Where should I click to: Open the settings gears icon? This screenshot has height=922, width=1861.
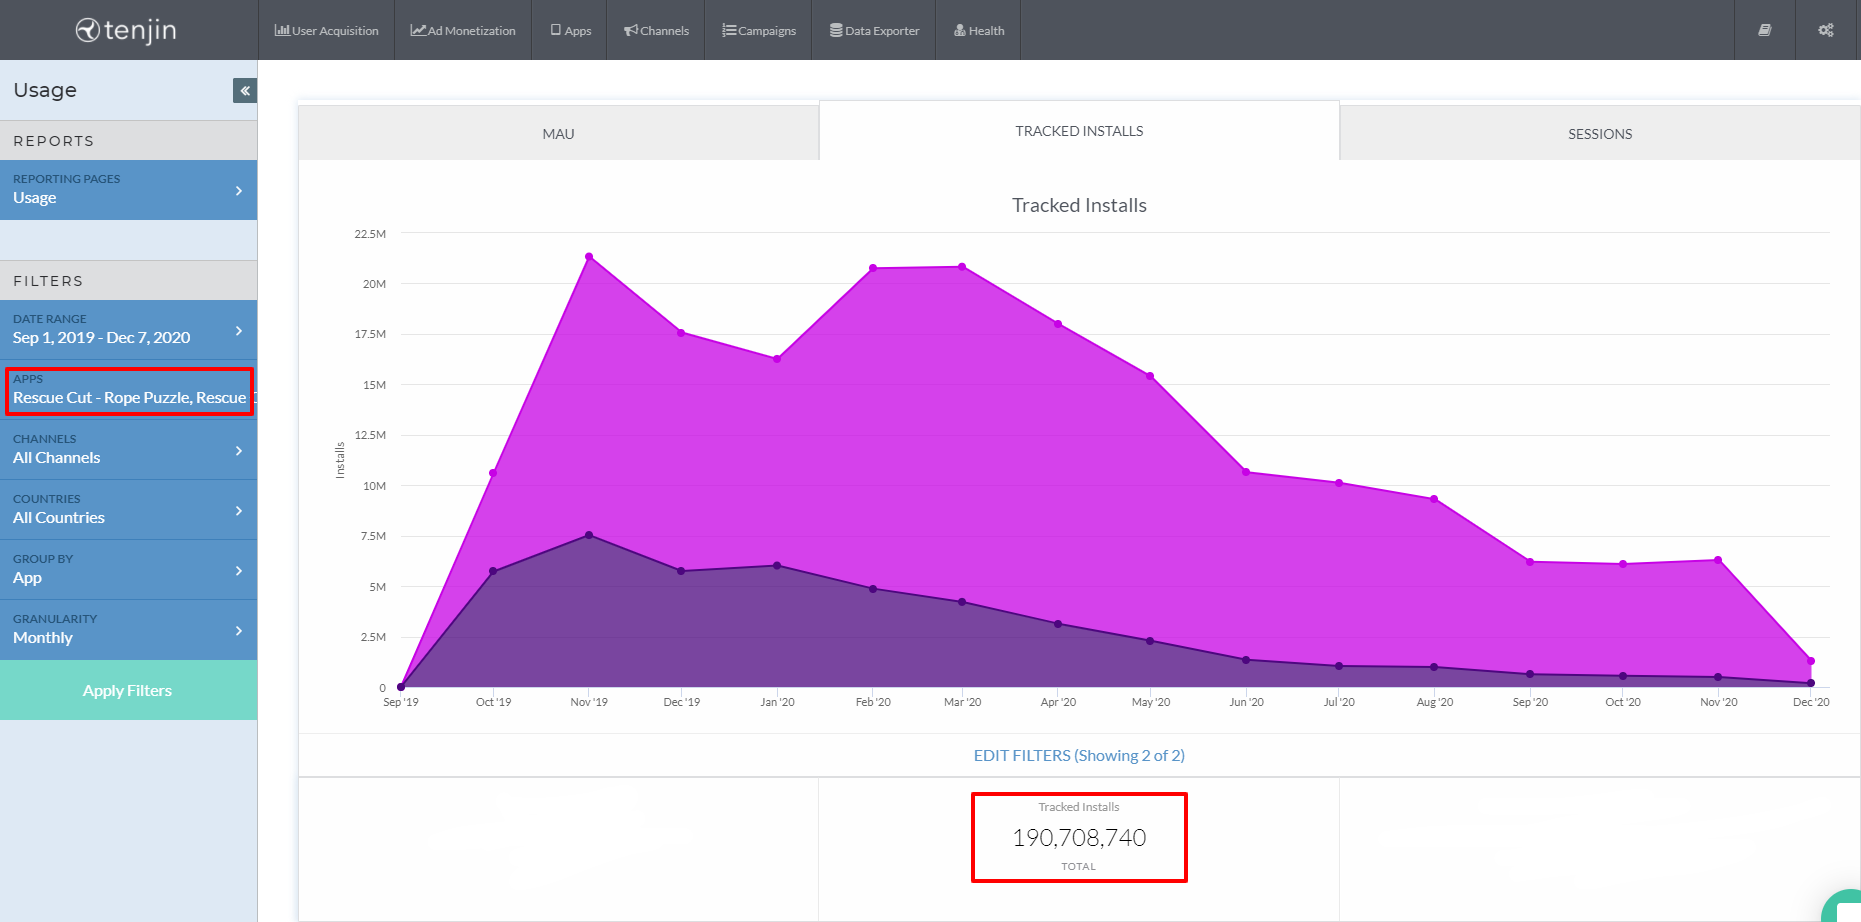click(1826, 30)
